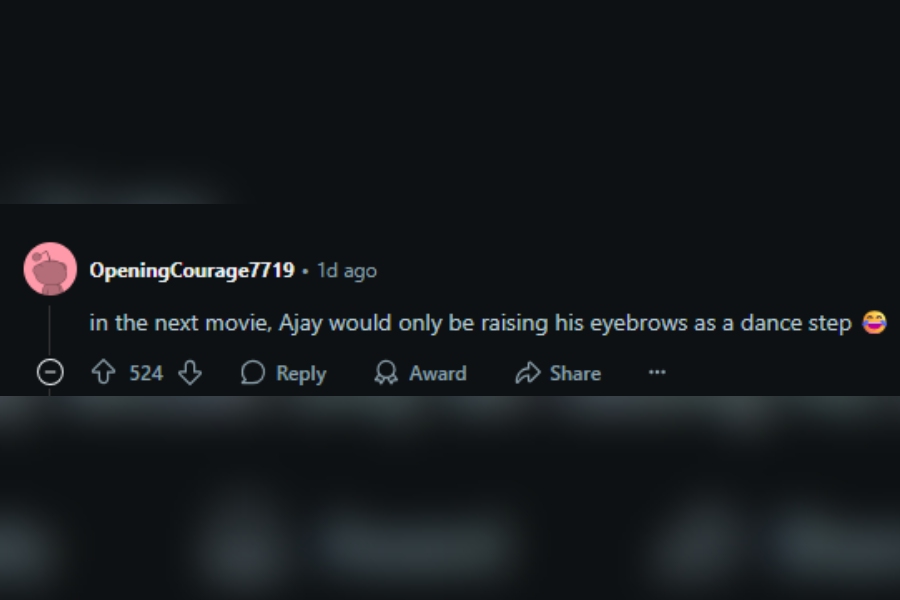Click the vertical thread line below avatar
Image resolution: width=900 pixels, height=600 pixels.
49,330
